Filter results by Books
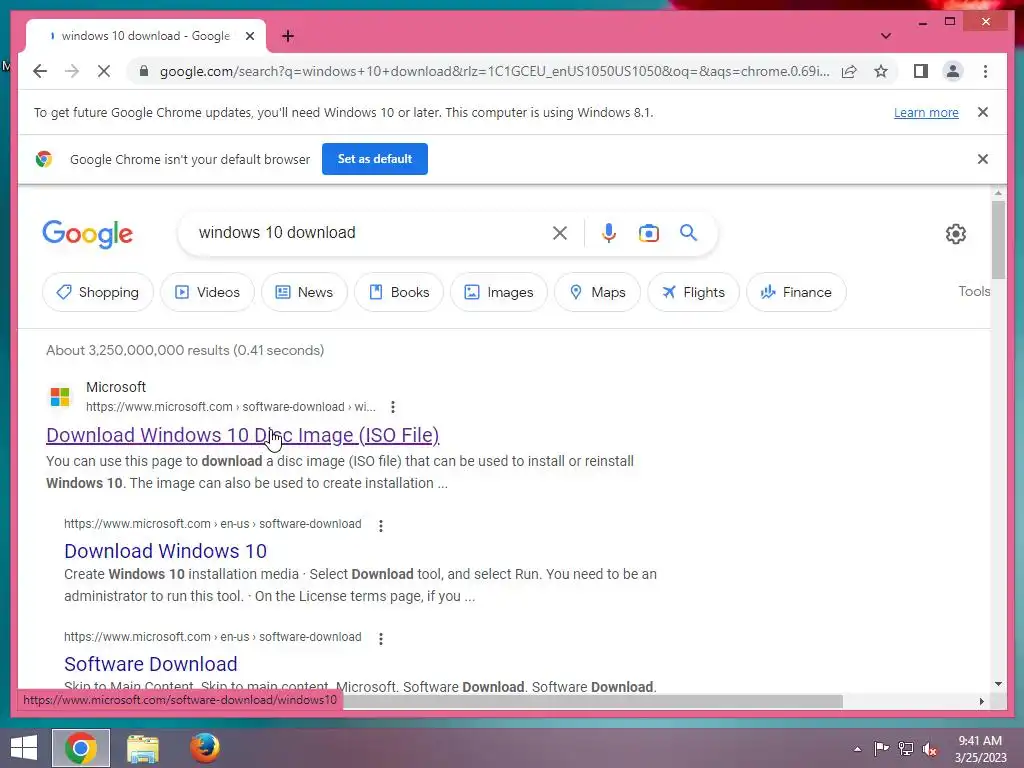The image size is (1024, 768). [399, 292]
